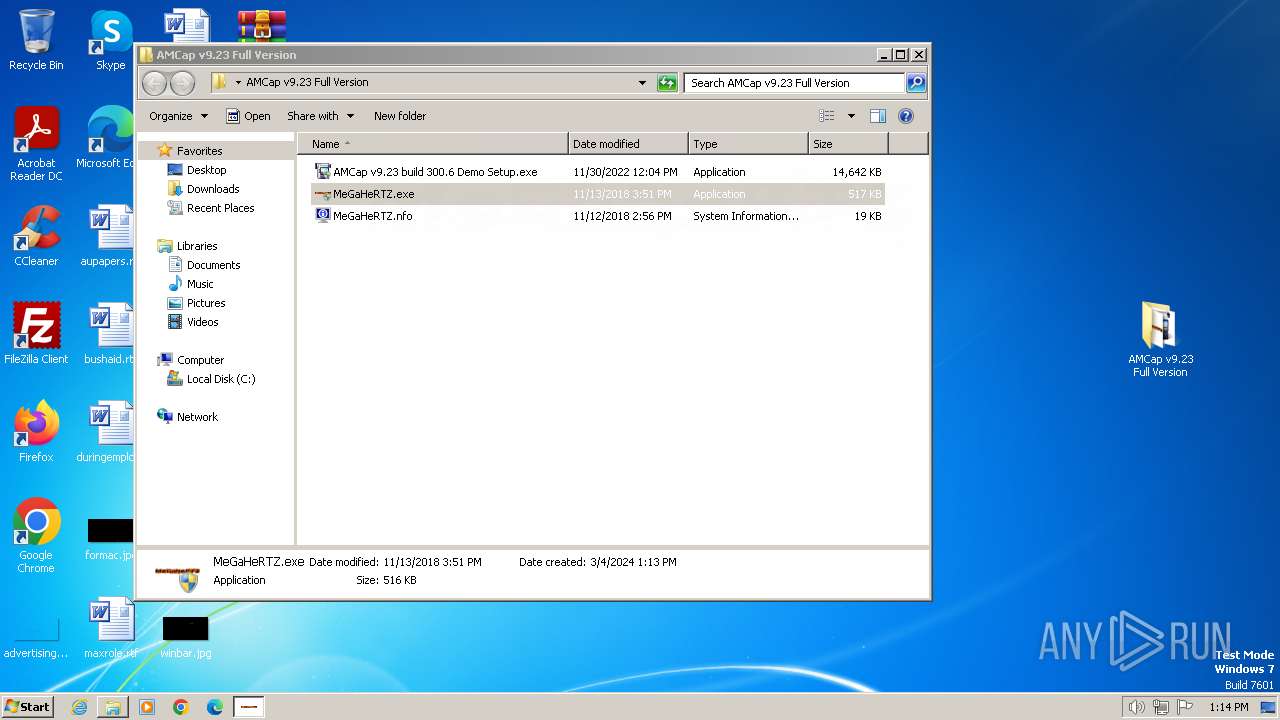1280x720 pixels.
Task: Sort files by Type column
Action: [748, 144]
